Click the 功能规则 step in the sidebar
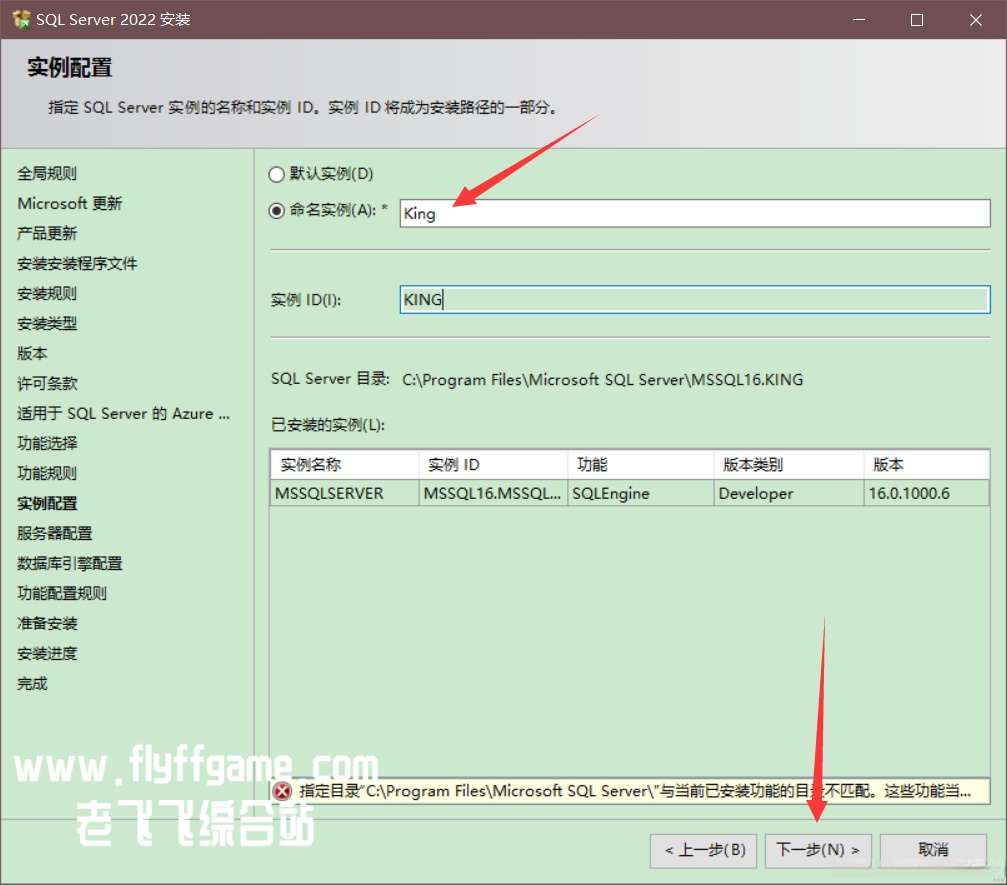 coord(47,473)
